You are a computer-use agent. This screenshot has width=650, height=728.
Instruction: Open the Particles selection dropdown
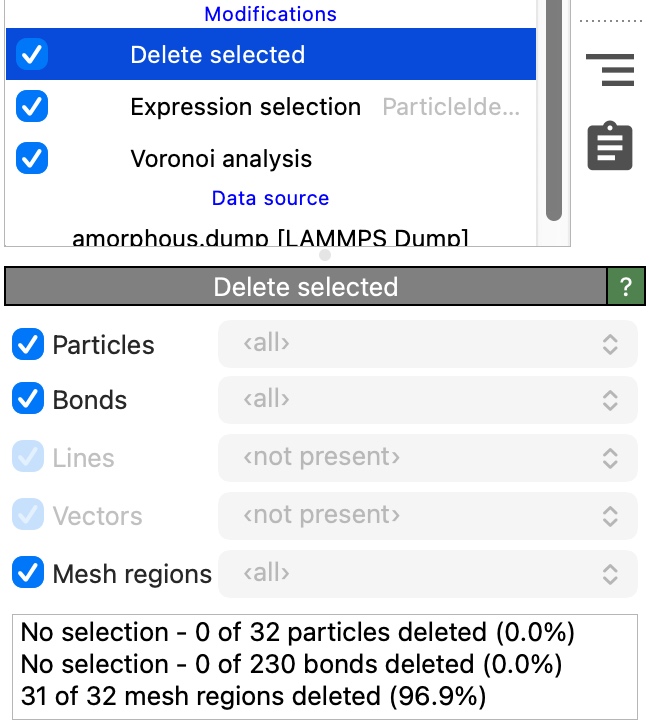[427, 345]
